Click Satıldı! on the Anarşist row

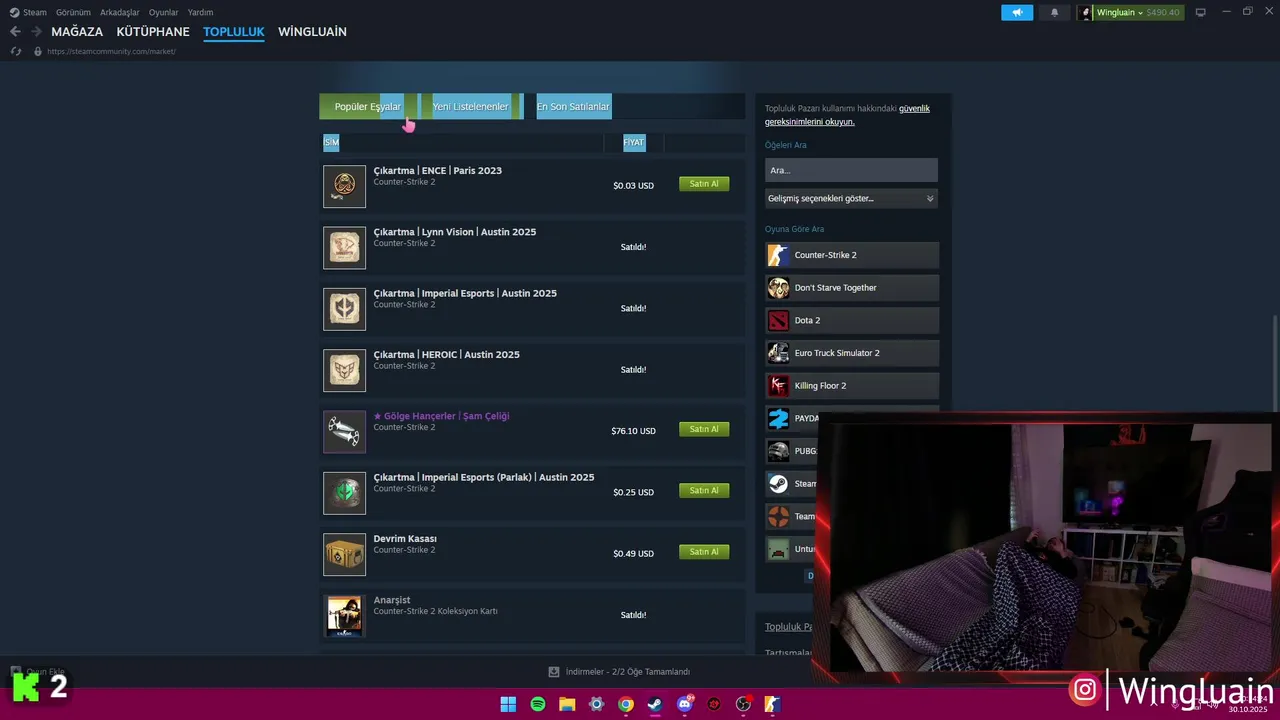tap(633, 615)
